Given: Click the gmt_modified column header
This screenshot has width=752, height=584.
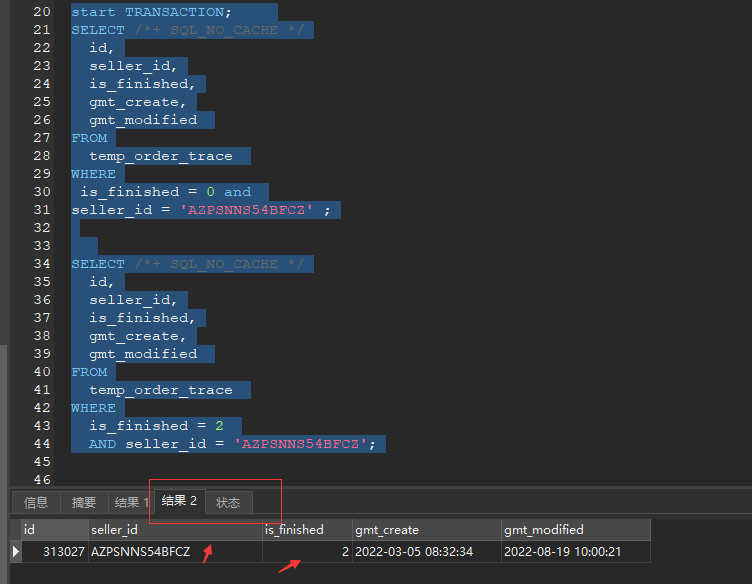Looking at the screenshot, I should tap(575, 530).
